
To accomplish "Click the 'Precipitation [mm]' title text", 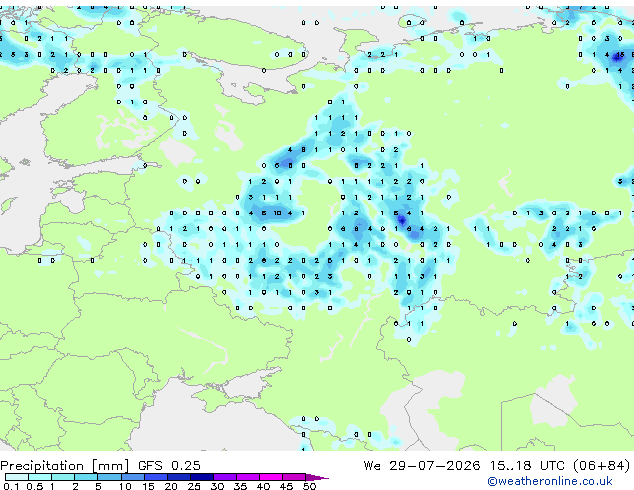I will (65, 466).
